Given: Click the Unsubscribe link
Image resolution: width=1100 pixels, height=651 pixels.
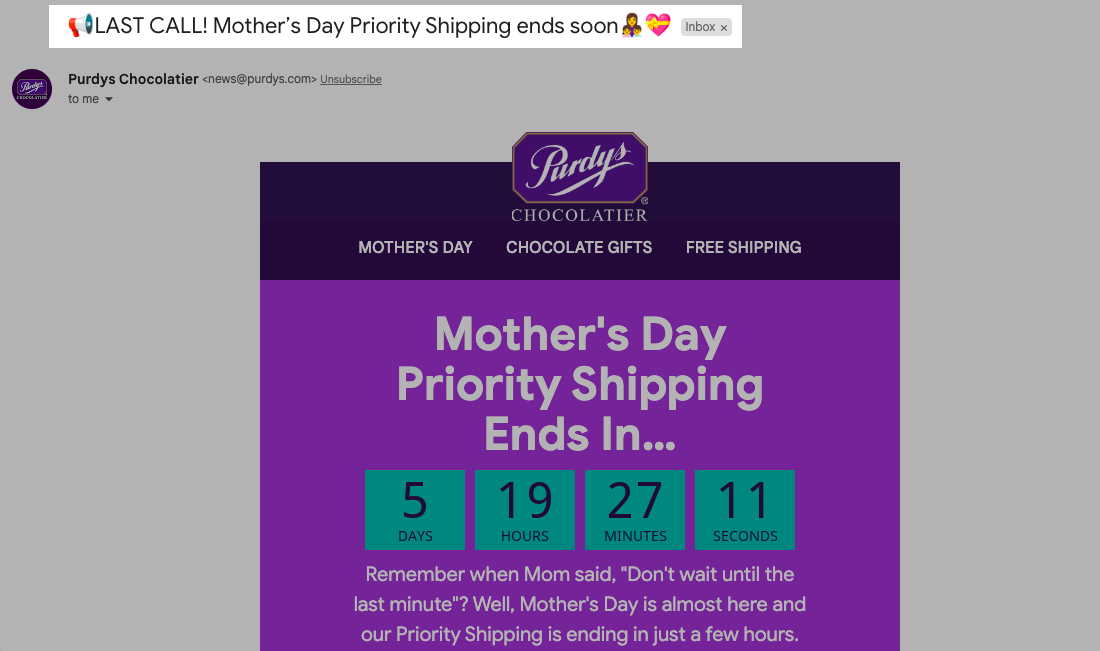Looking at the screenshot, I should (x=350, y=80).
